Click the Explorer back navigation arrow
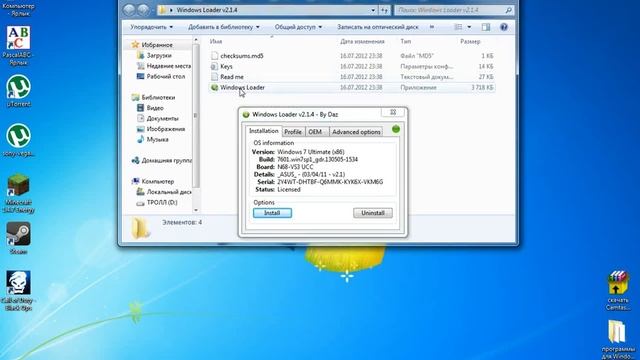Image resolution: width=640 pixels, height=360 pixels. [129, 10]
